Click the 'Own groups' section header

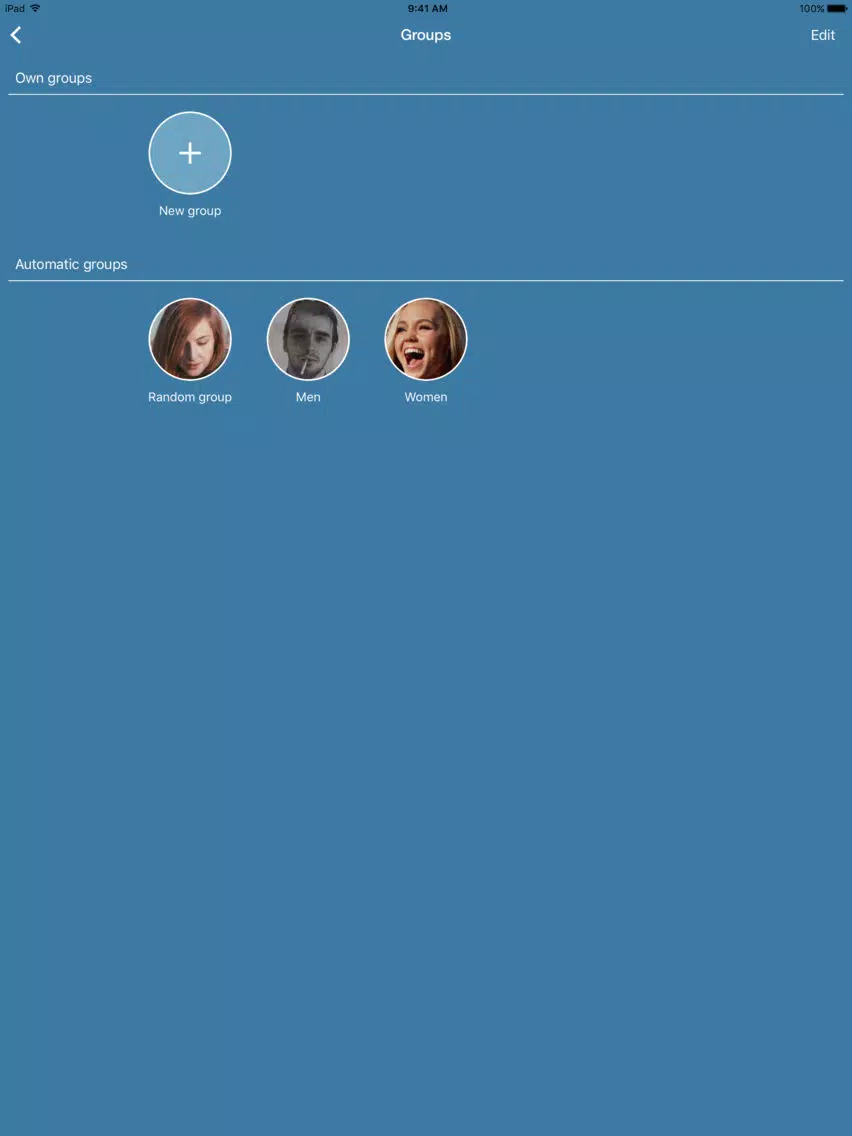54,78
